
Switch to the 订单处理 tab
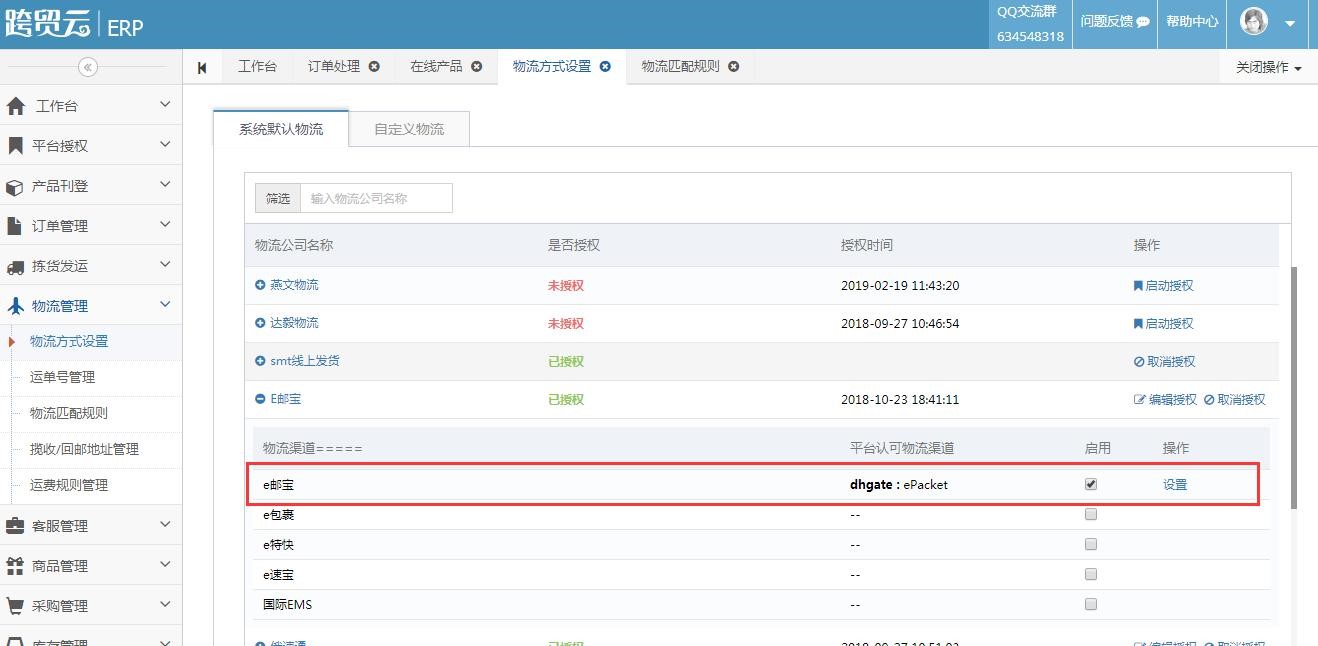pyautogui.click(x=334, y=66)
